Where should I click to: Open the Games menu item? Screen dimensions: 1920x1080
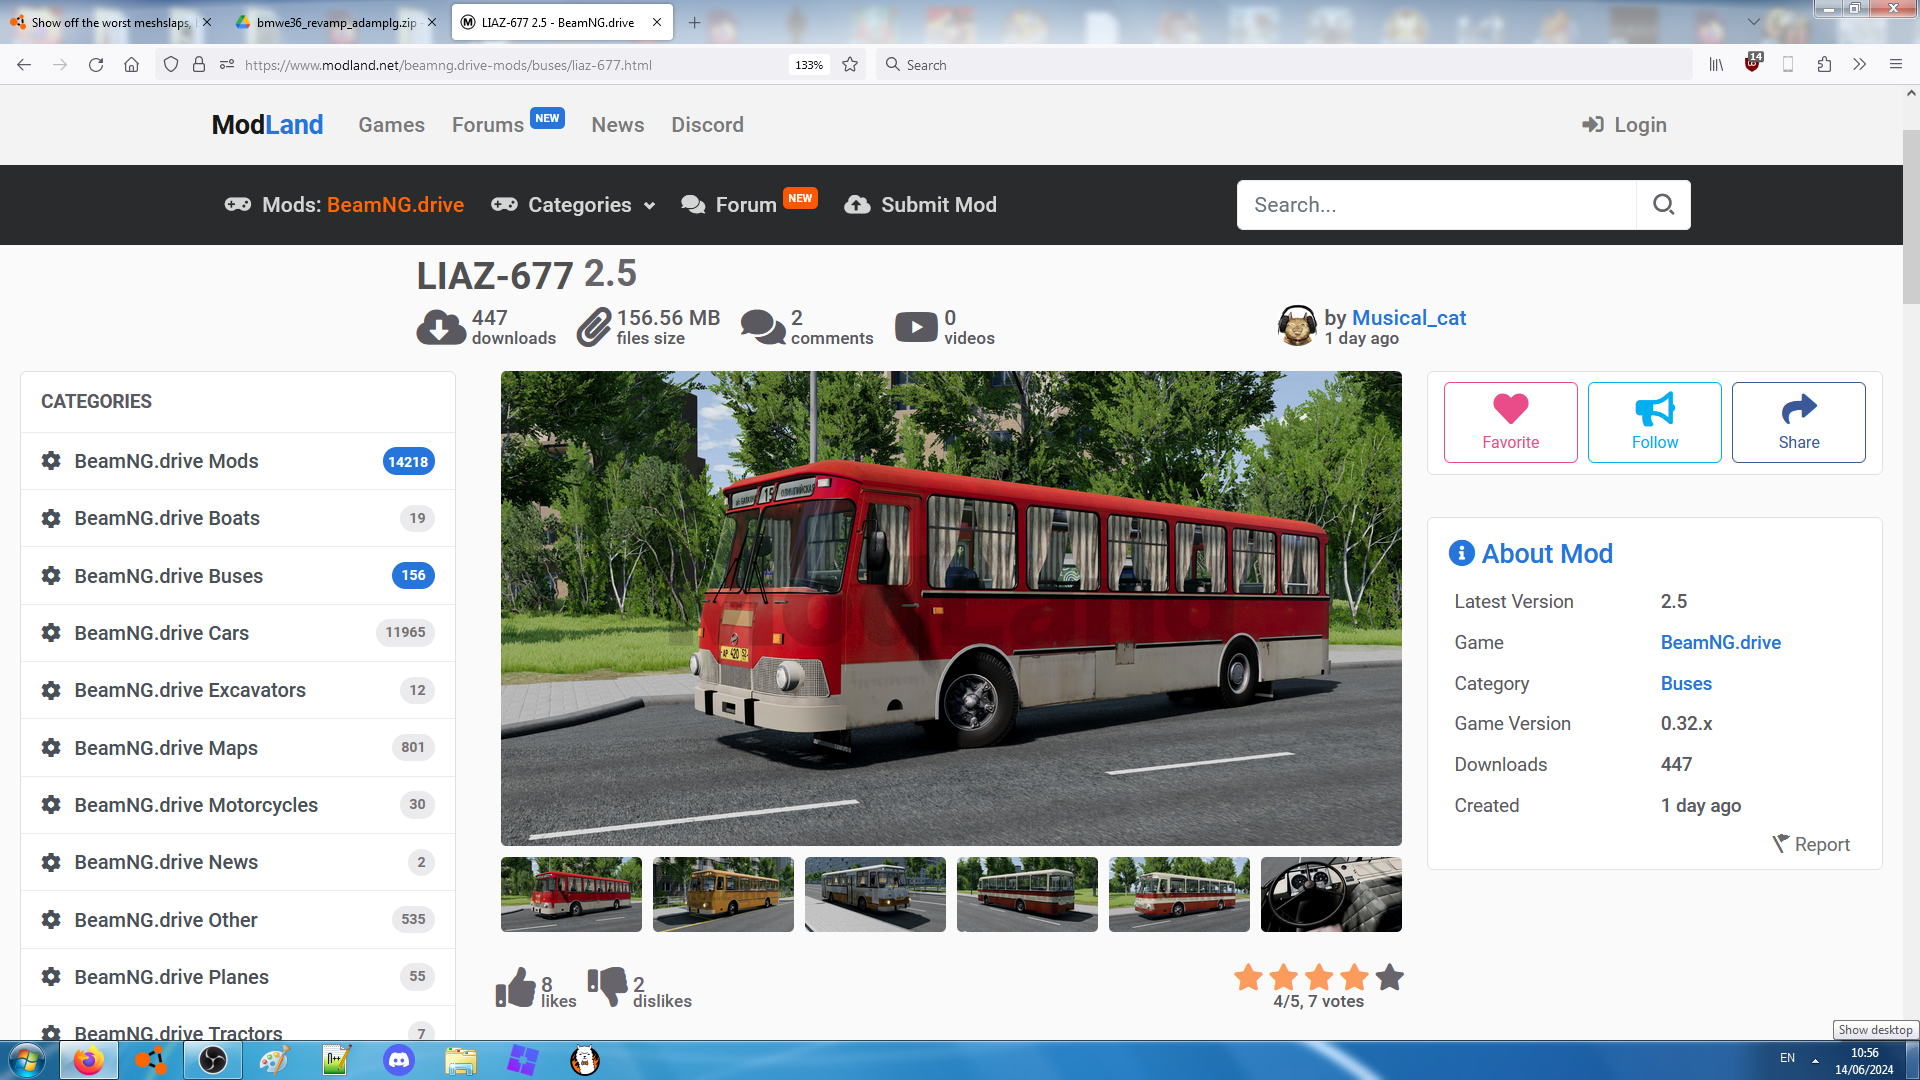click(x=391, y=125)
